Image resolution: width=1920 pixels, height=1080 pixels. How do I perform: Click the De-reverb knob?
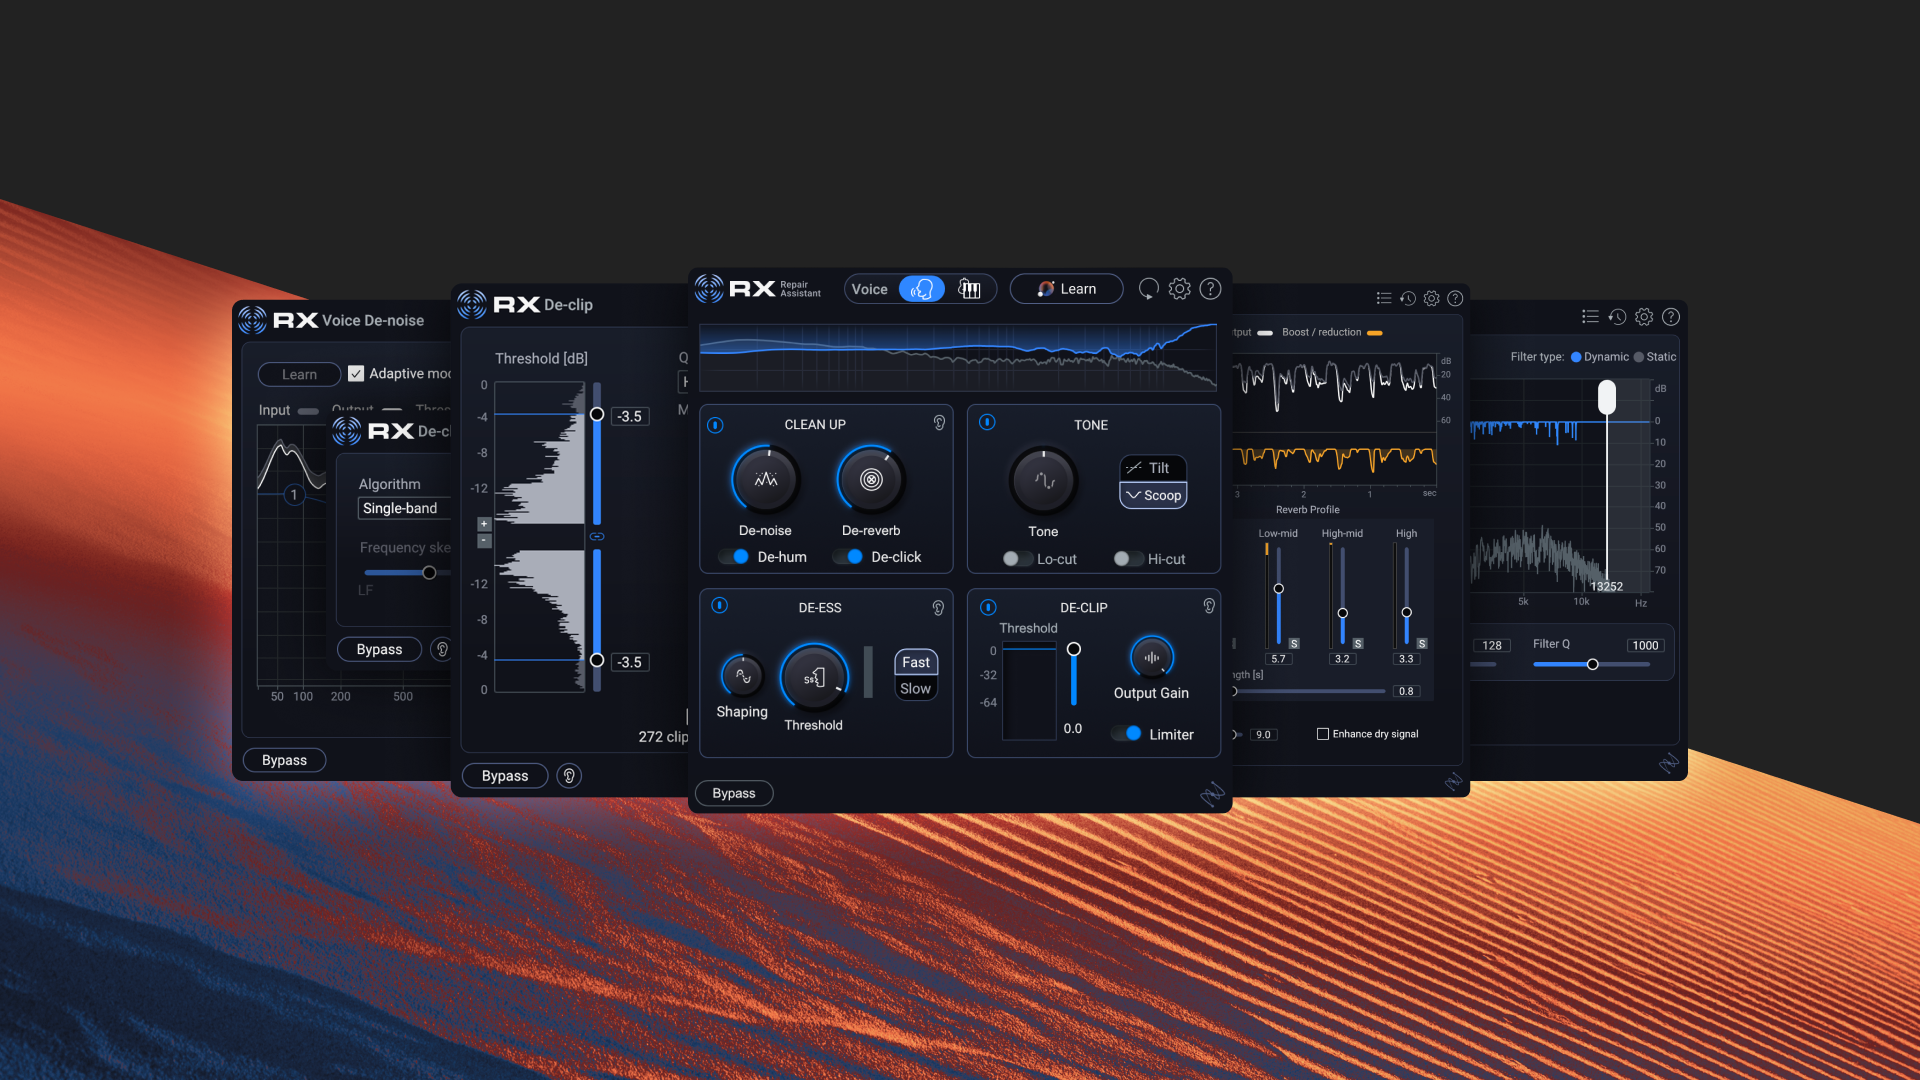(871, 480)
